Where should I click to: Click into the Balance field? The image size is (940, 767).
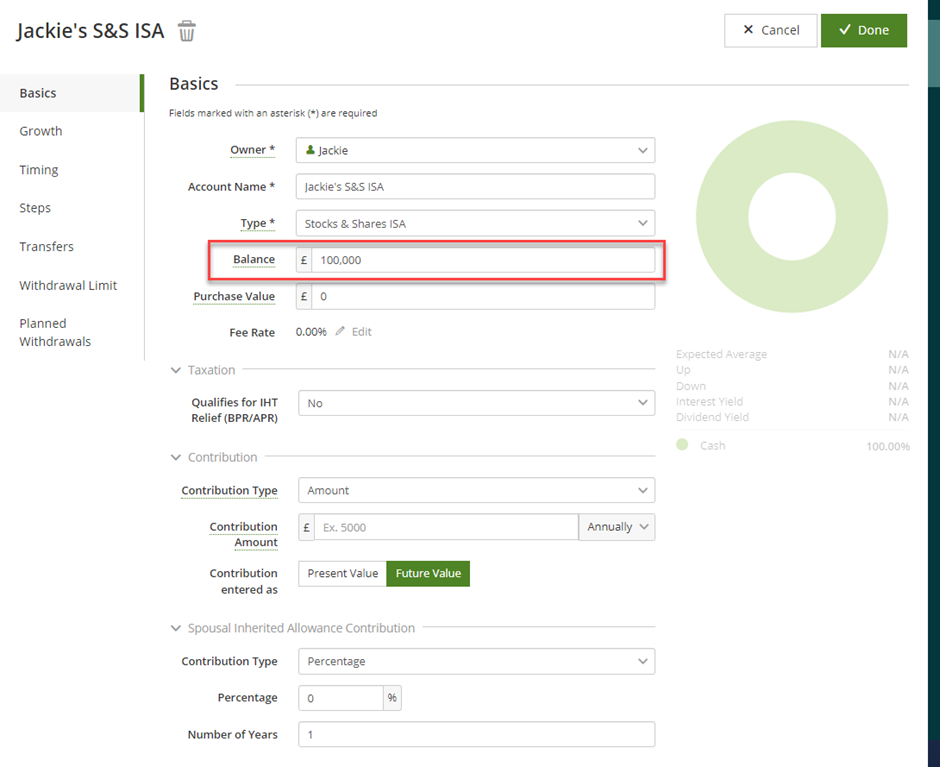coord(482,260)
